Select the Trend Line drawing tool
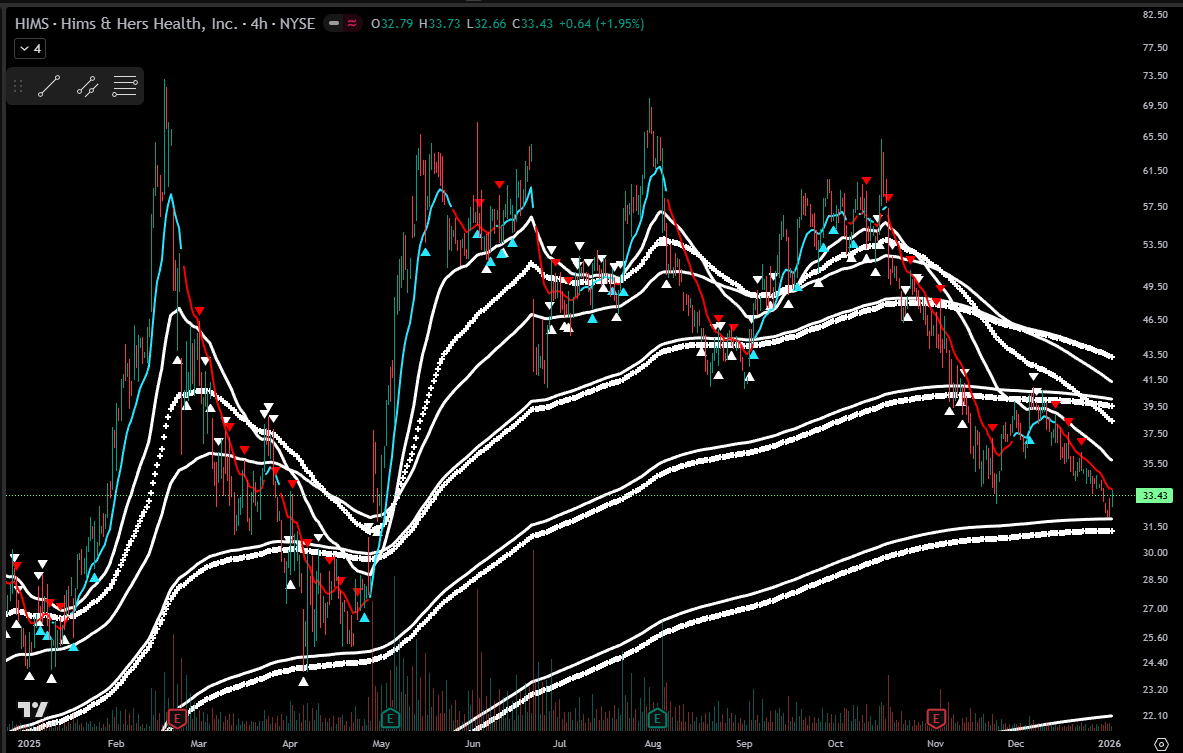This screenshot has width=1183, height=753. pyautogui.click(x=49, y=86)
